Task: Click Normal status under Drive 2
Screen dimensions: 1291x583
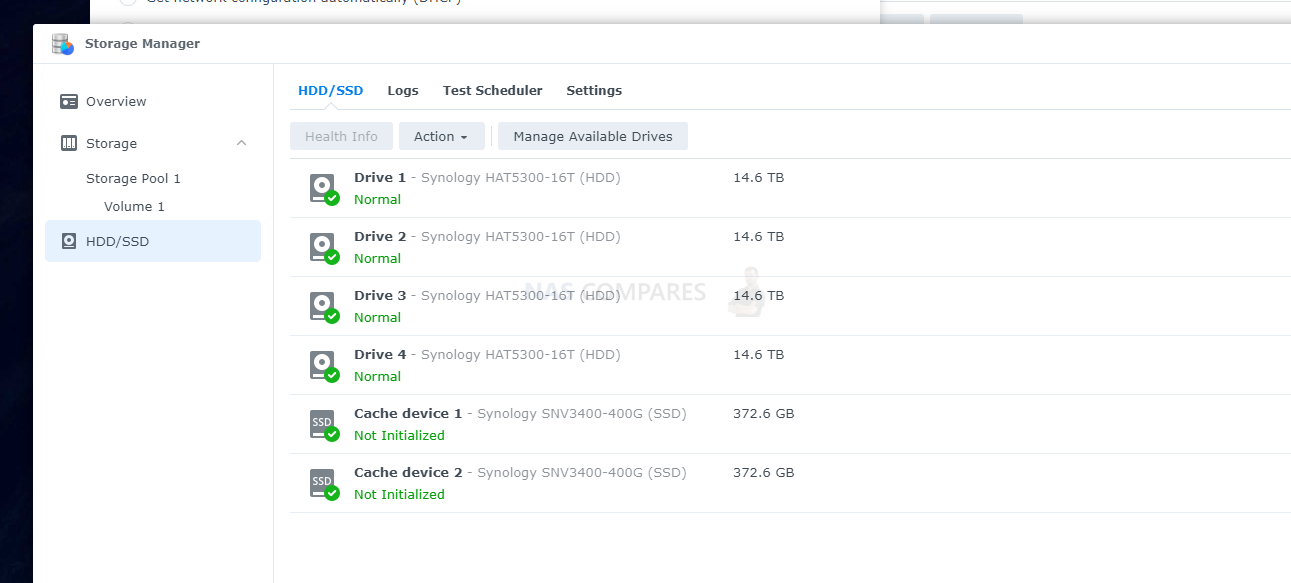Action: point(377,258)
